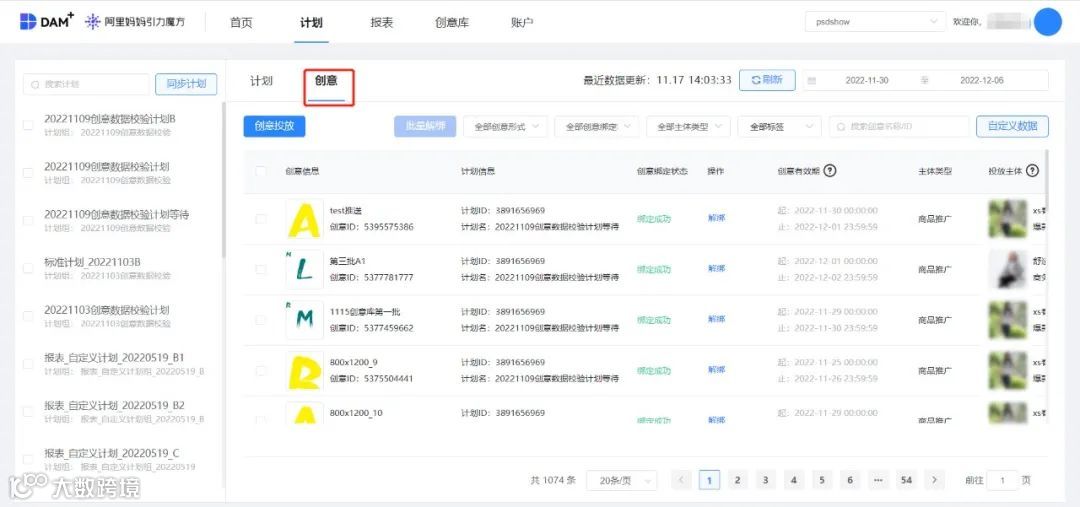
Task: Switch to the 创意 sub-tab
Action: (x=326, y=81)
